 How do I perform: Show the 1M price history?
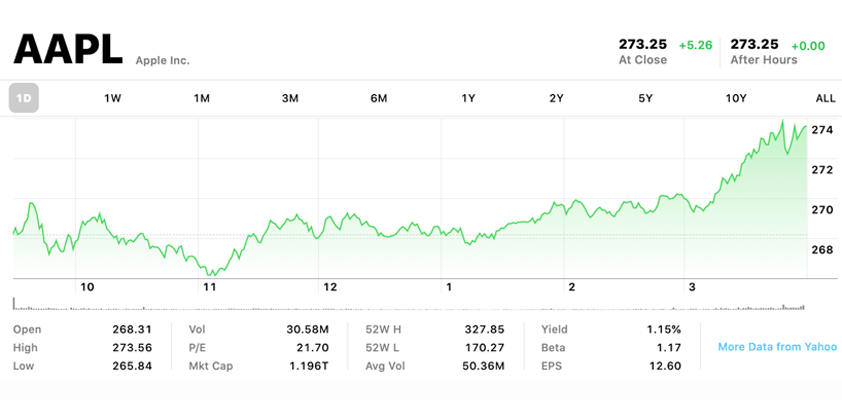pos(202,98)
